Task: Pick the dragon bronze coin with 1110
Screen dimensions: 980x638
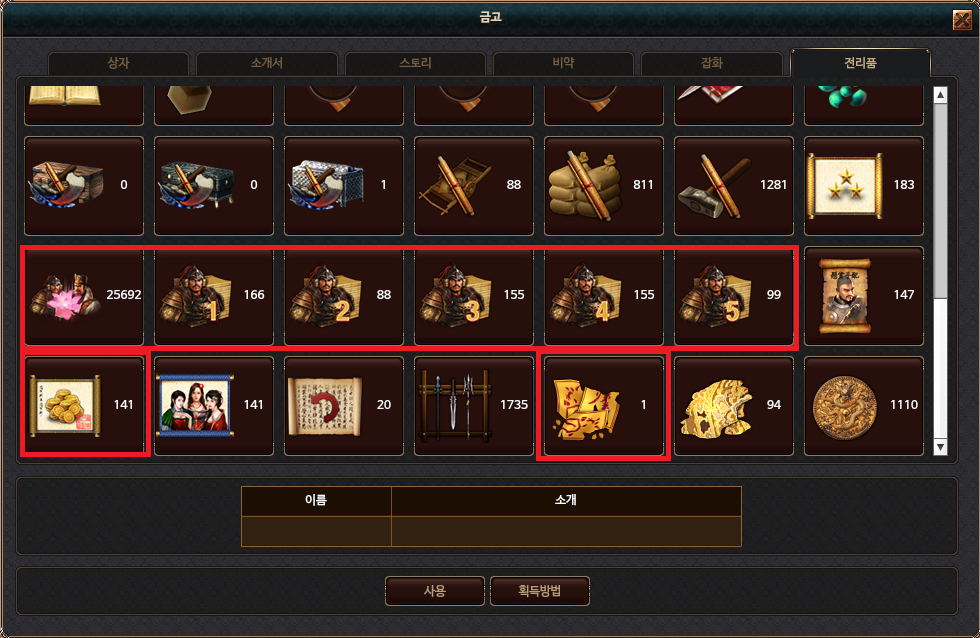Action: 864,406
